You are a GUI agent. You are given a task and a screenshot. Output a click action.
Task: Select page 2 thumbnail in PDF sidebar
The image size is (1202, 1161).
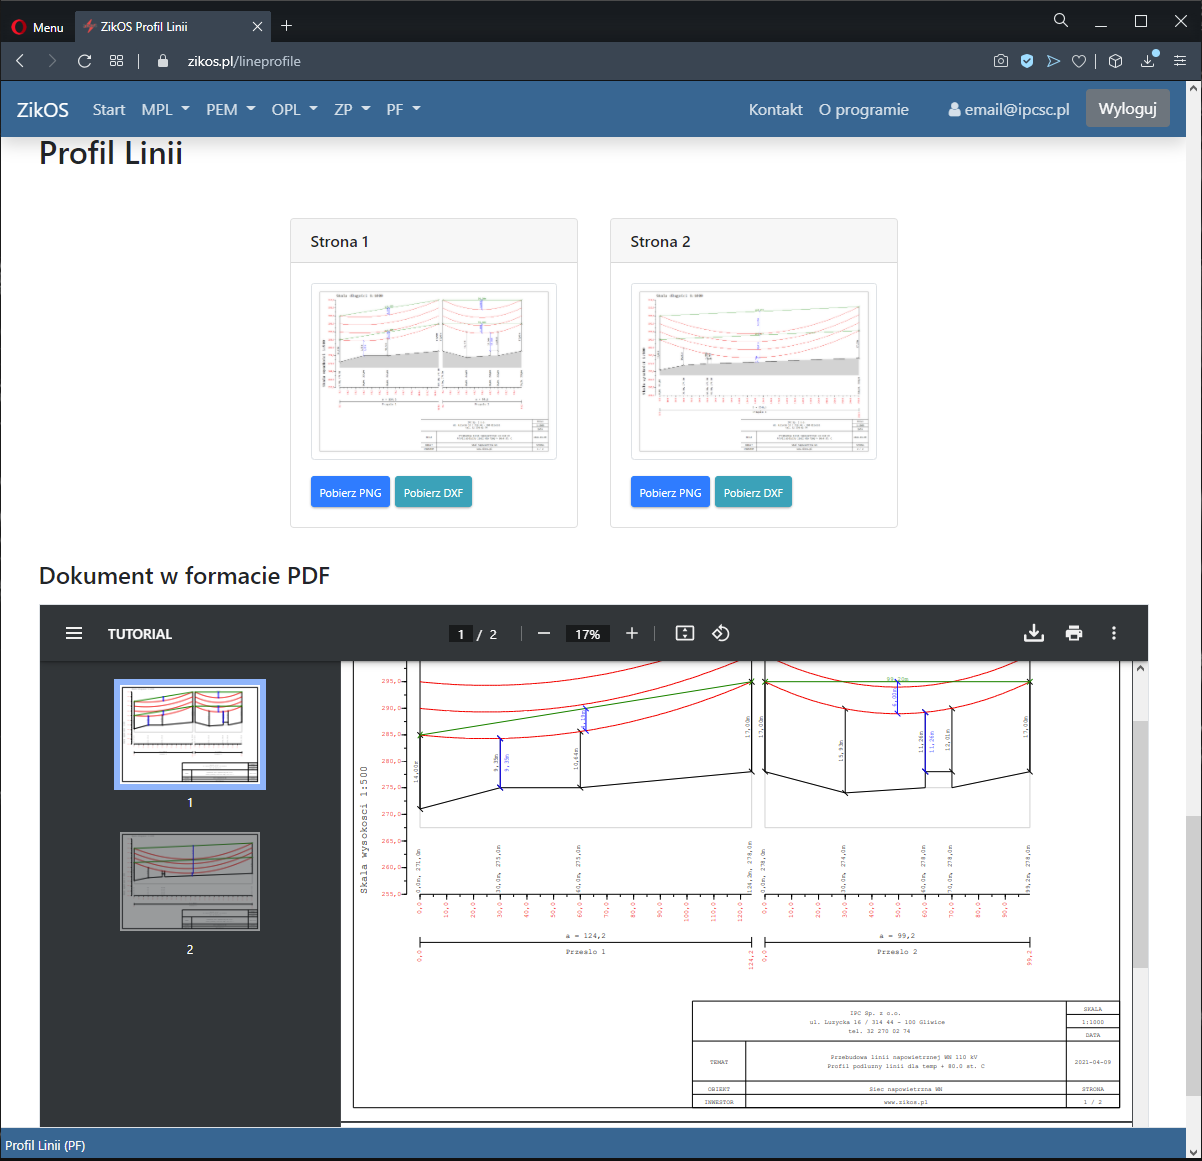click(190, 881)
